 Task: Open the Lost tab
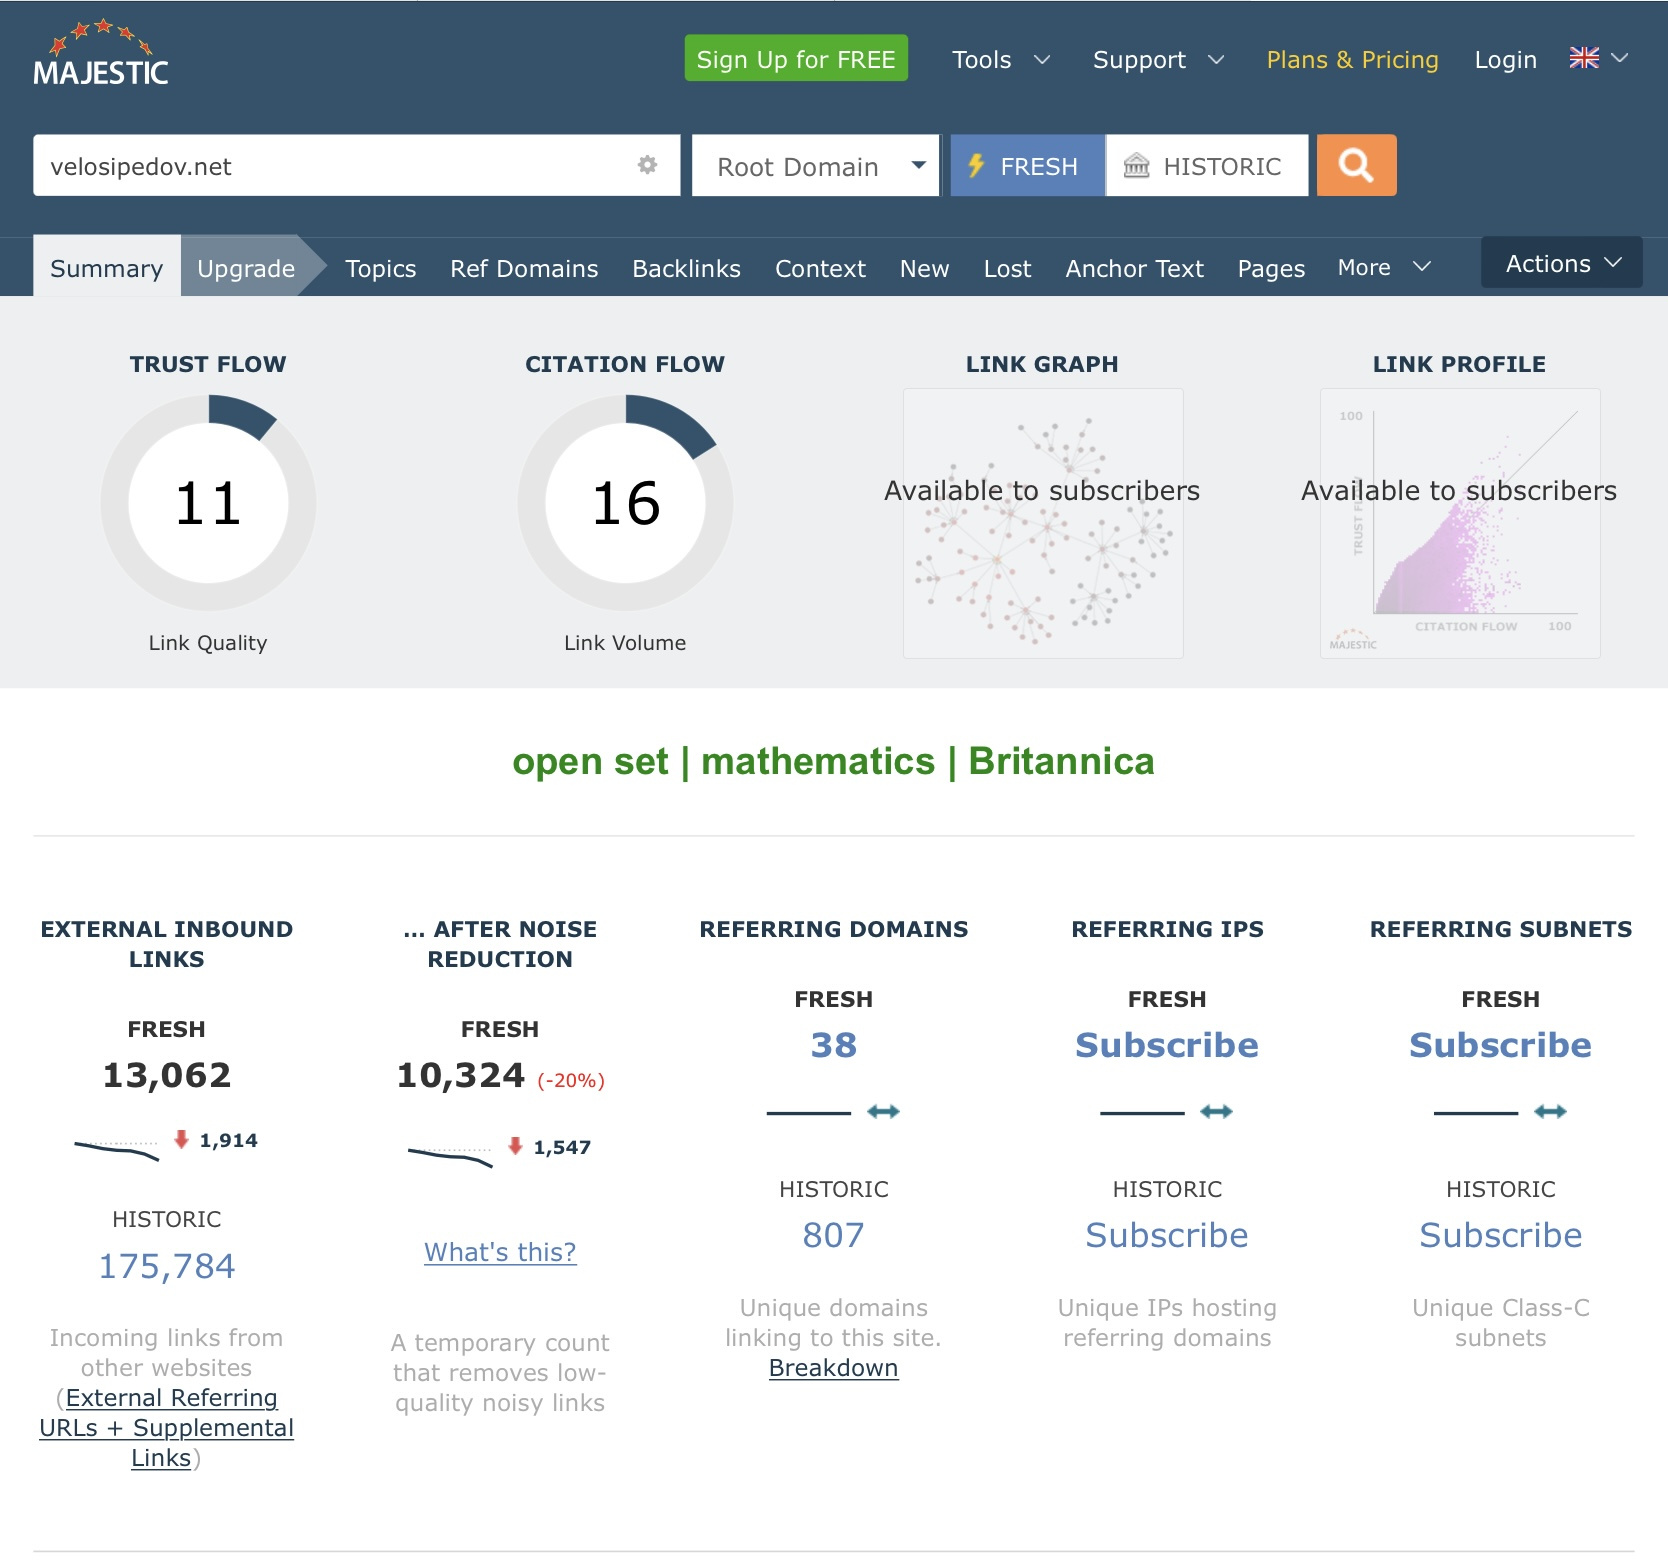(x=1007, y=268)
